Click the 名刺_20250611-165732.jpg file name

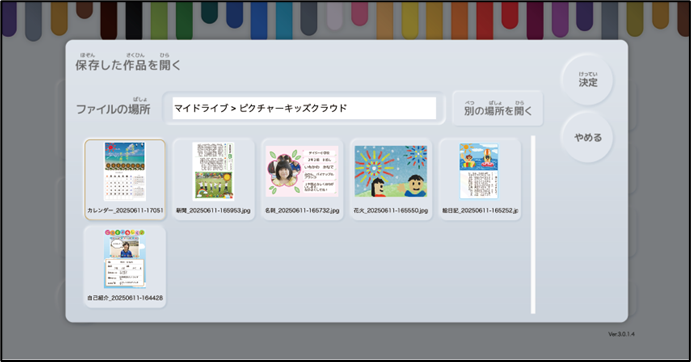point(302,211)
